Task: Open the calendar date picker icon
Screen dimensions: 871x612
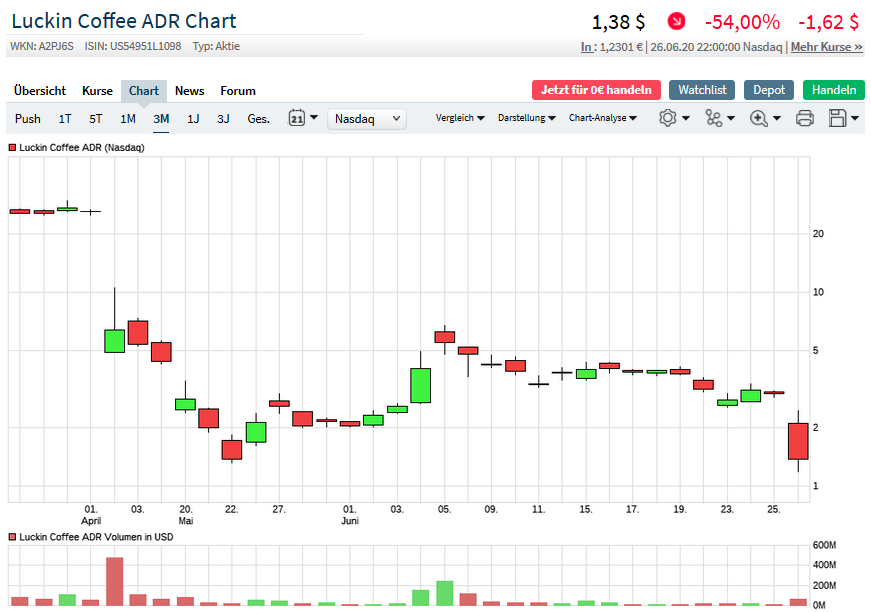Action: click(x=297, y=118)
